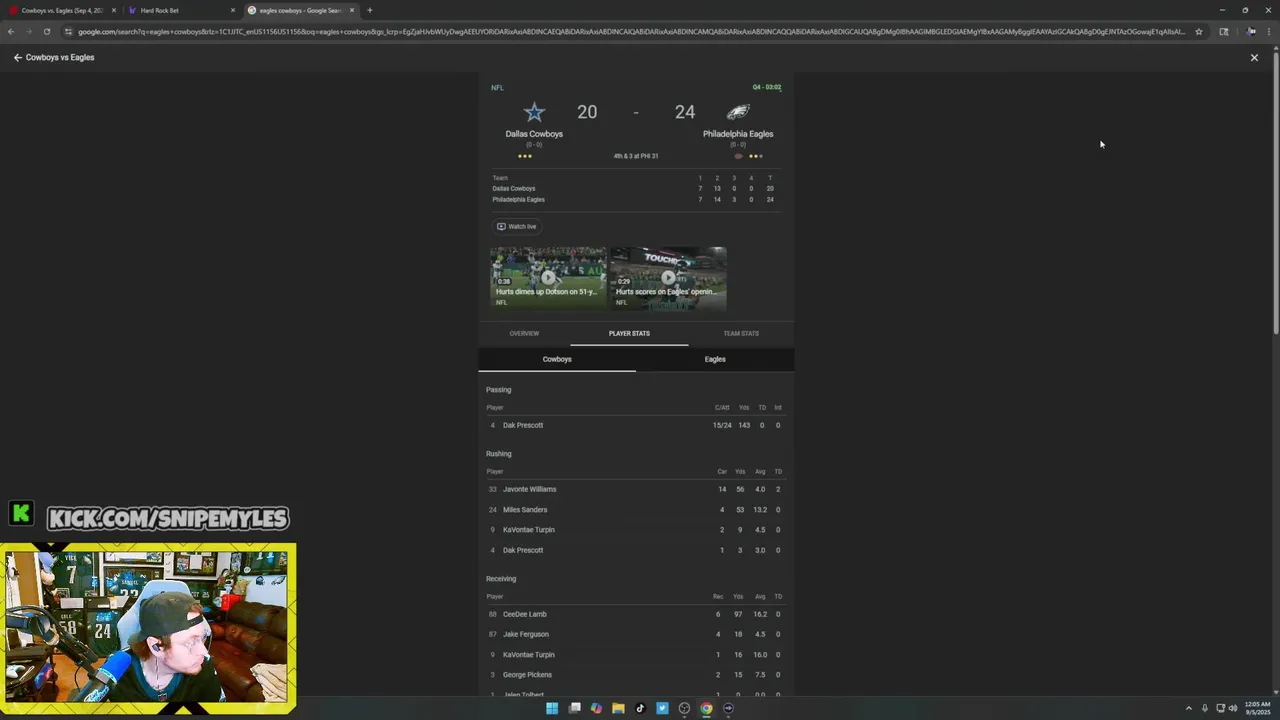The width and height of the screenshot is (1280, 720).
Task: Click the Chrome taskbar icon
Action: (706, 708)
